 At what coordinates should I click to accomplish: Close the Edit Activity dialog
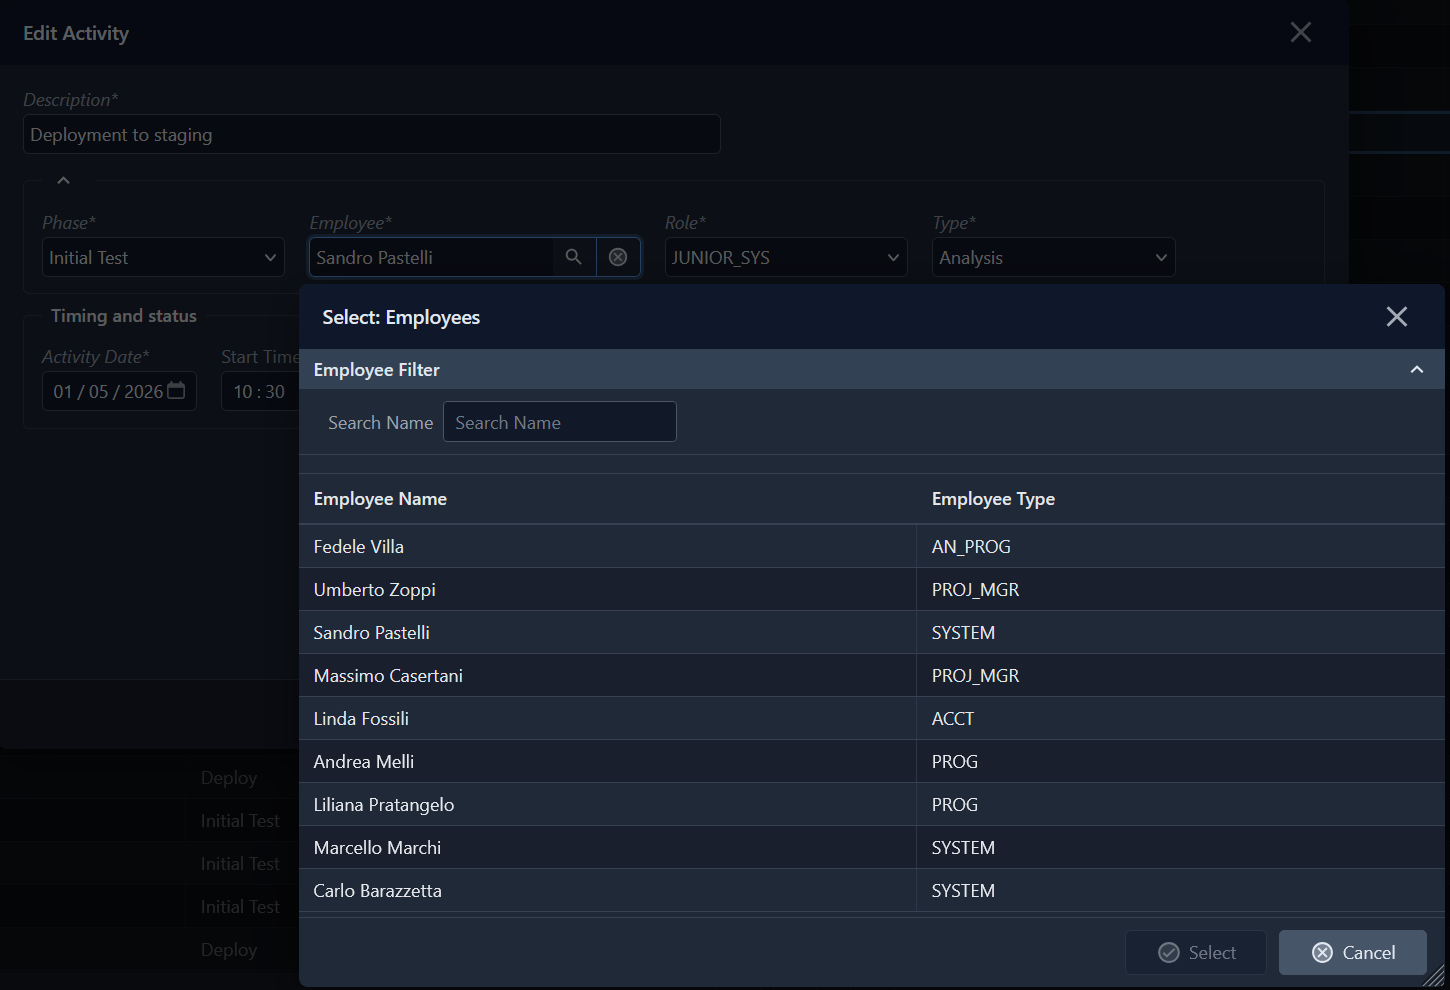pyautogui.click(x=1300, y=32)
